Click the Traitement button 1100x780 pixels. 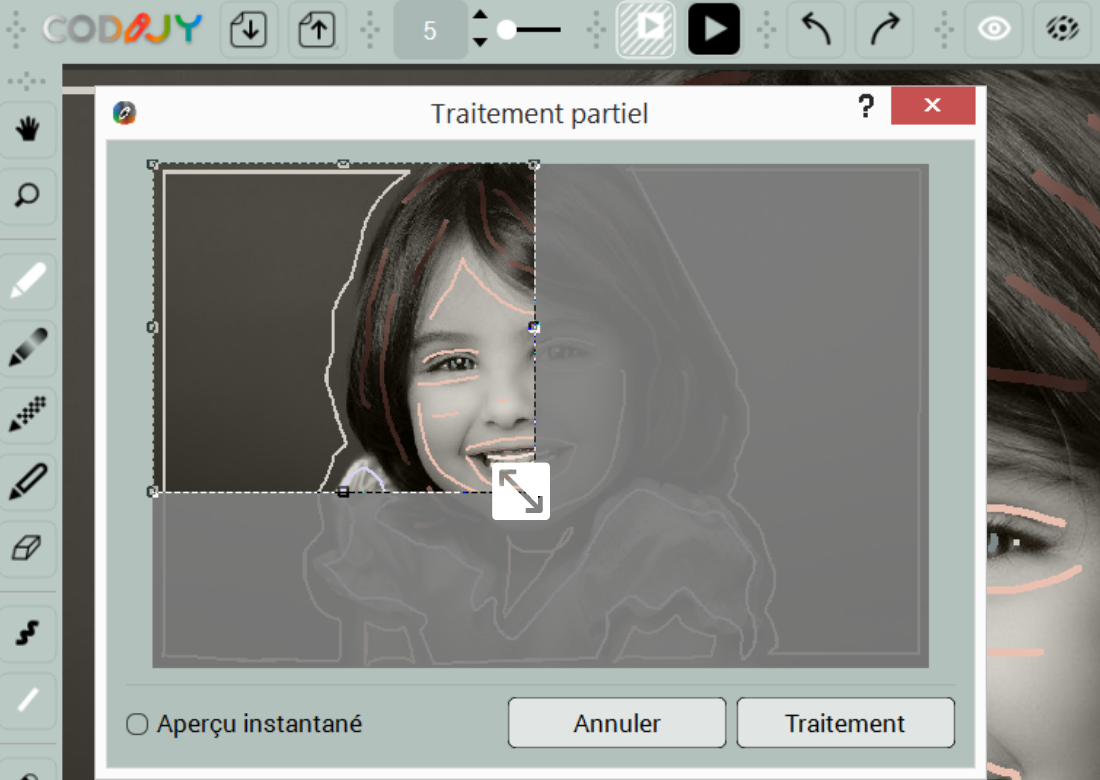[845, 723]
